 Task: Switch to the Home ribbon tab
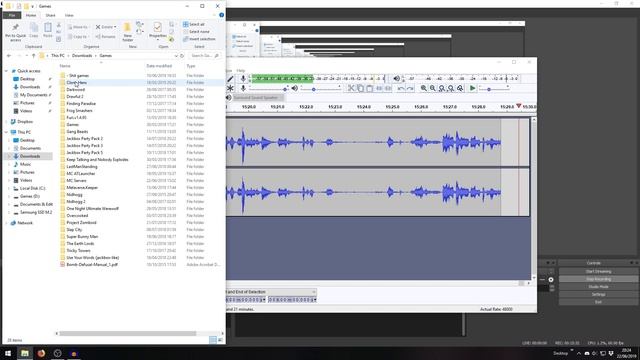click(31, 15)
